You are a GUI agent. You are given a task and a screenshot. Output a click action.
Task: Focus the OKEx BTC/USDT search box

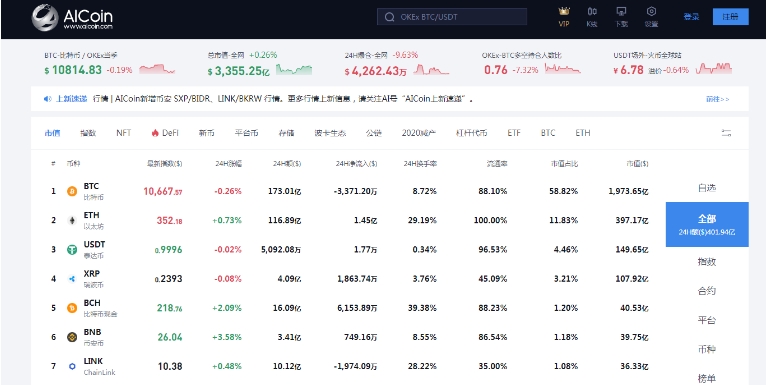[x=451, y=17]
